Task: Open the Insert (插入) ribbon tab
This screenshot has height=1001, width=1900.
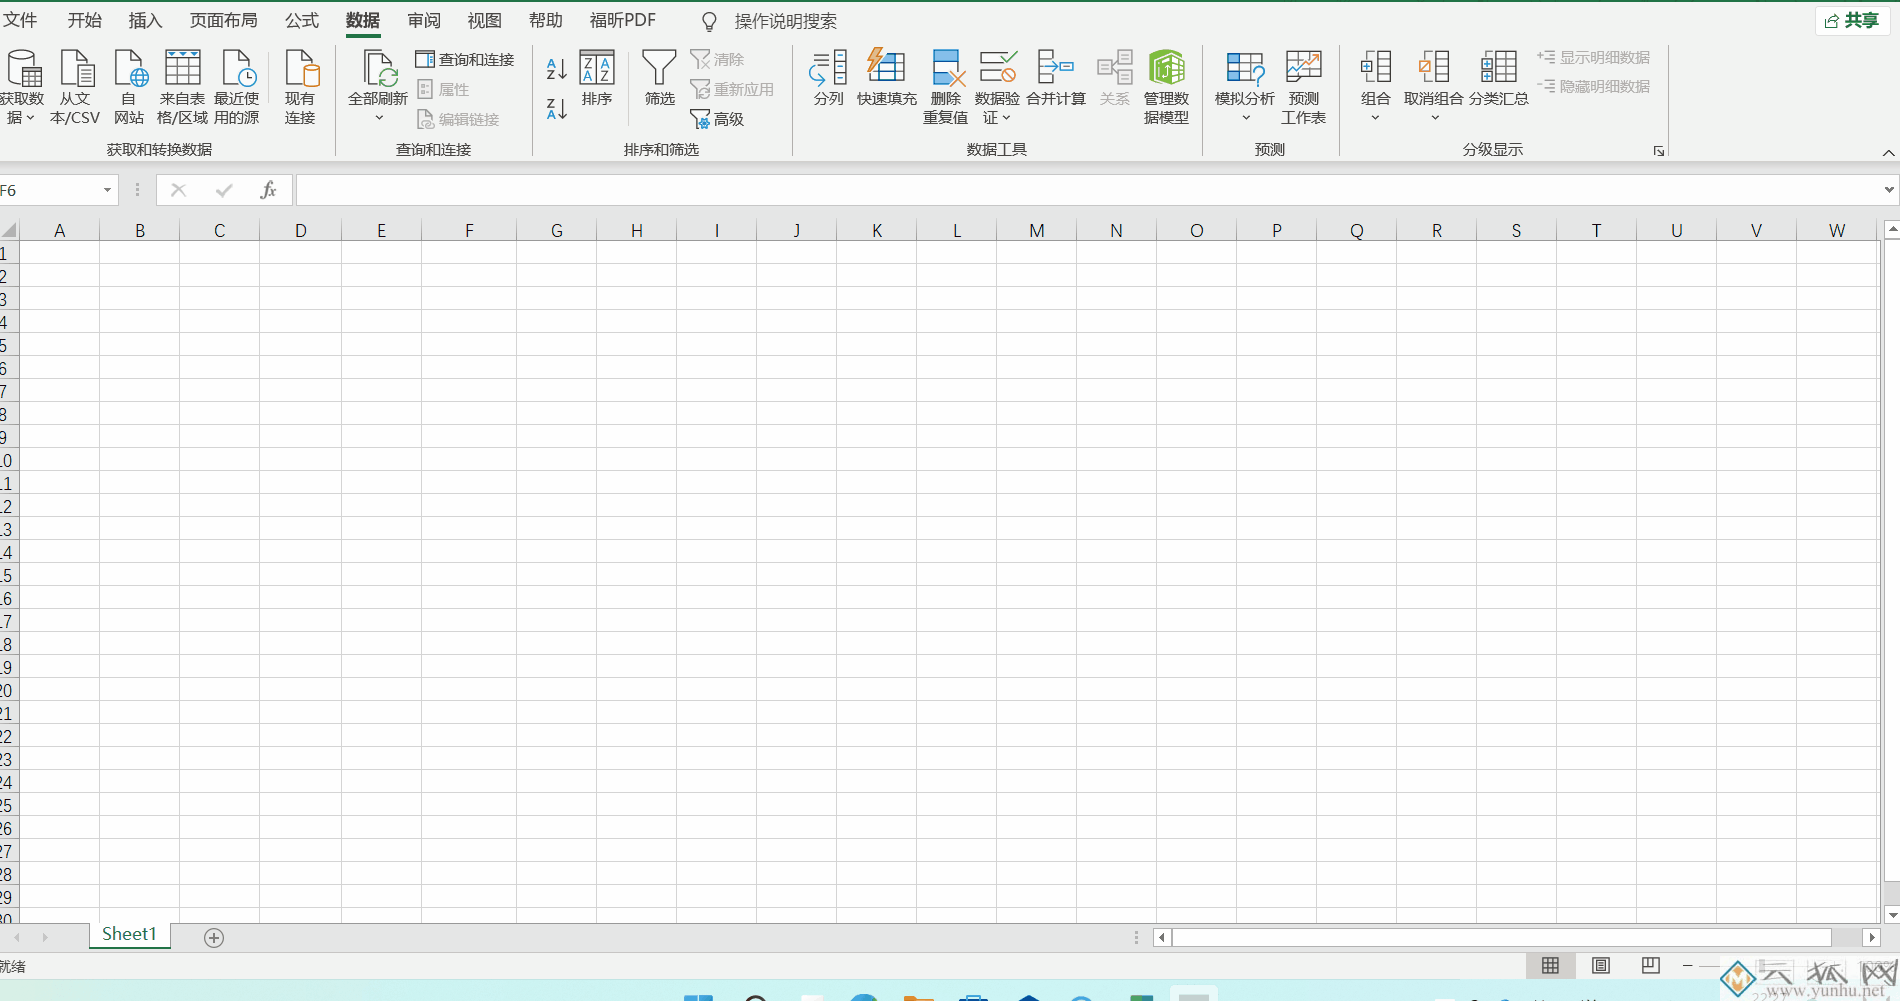Action: point(145,21)
